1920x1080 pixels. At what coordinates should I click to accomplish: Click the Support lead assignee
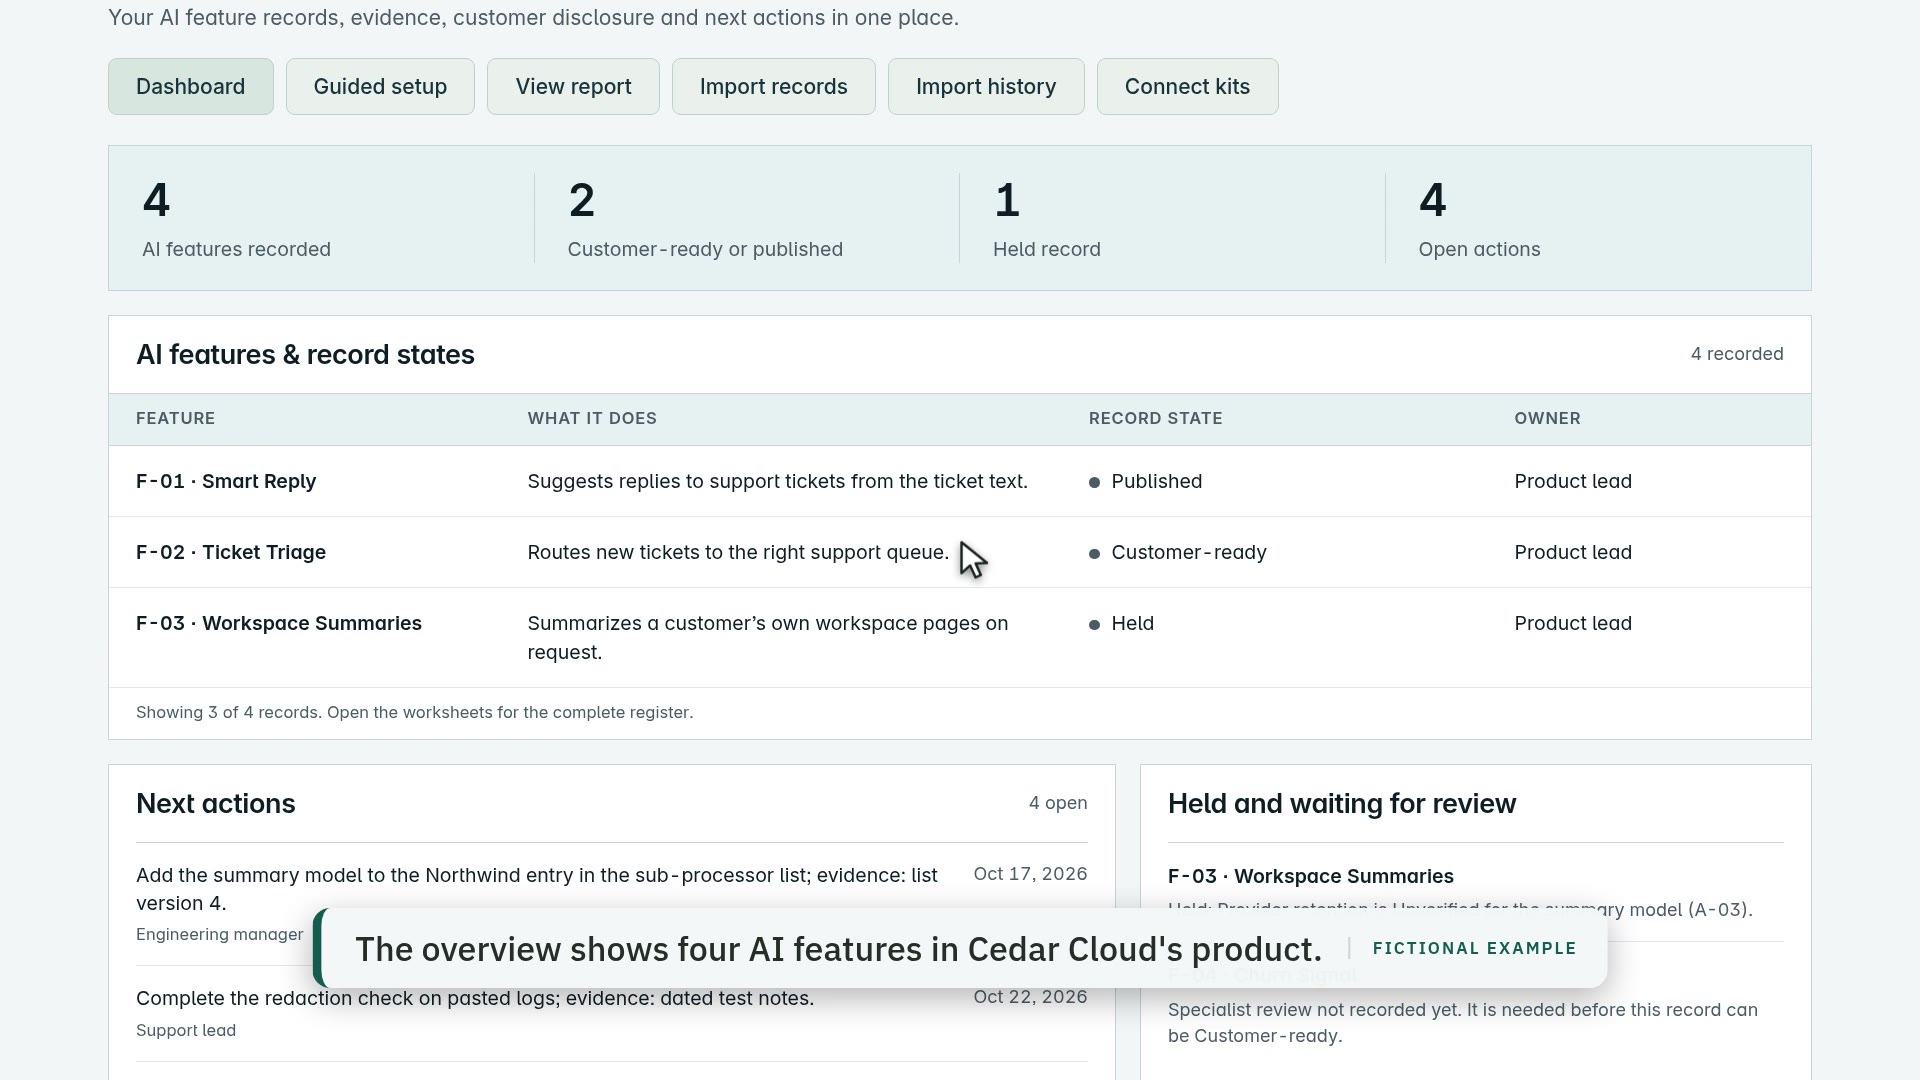pyautogui.click(x=186, y=1030)
